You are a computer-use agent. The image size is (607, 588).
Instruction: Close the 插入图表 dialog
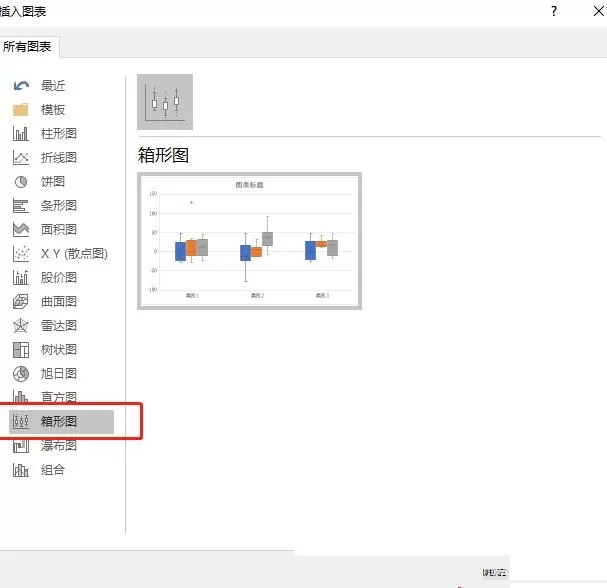pos(599,11)
